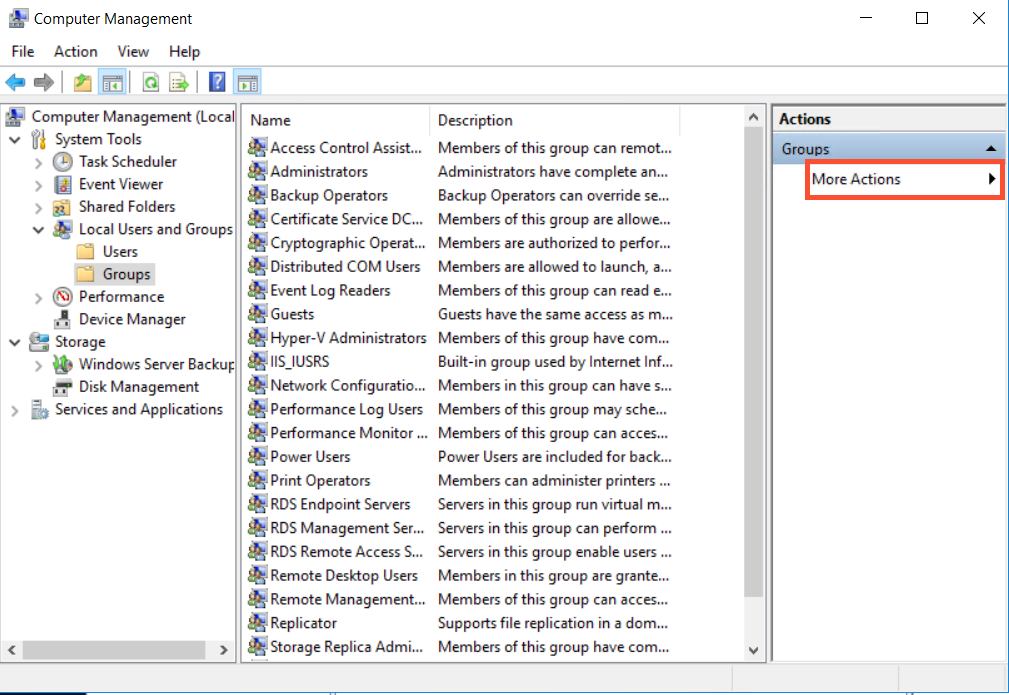The height and width of the screenshot is (695, 1009).
Task: Expand the Windows Server Backup node
Action: tap(39, 366)
